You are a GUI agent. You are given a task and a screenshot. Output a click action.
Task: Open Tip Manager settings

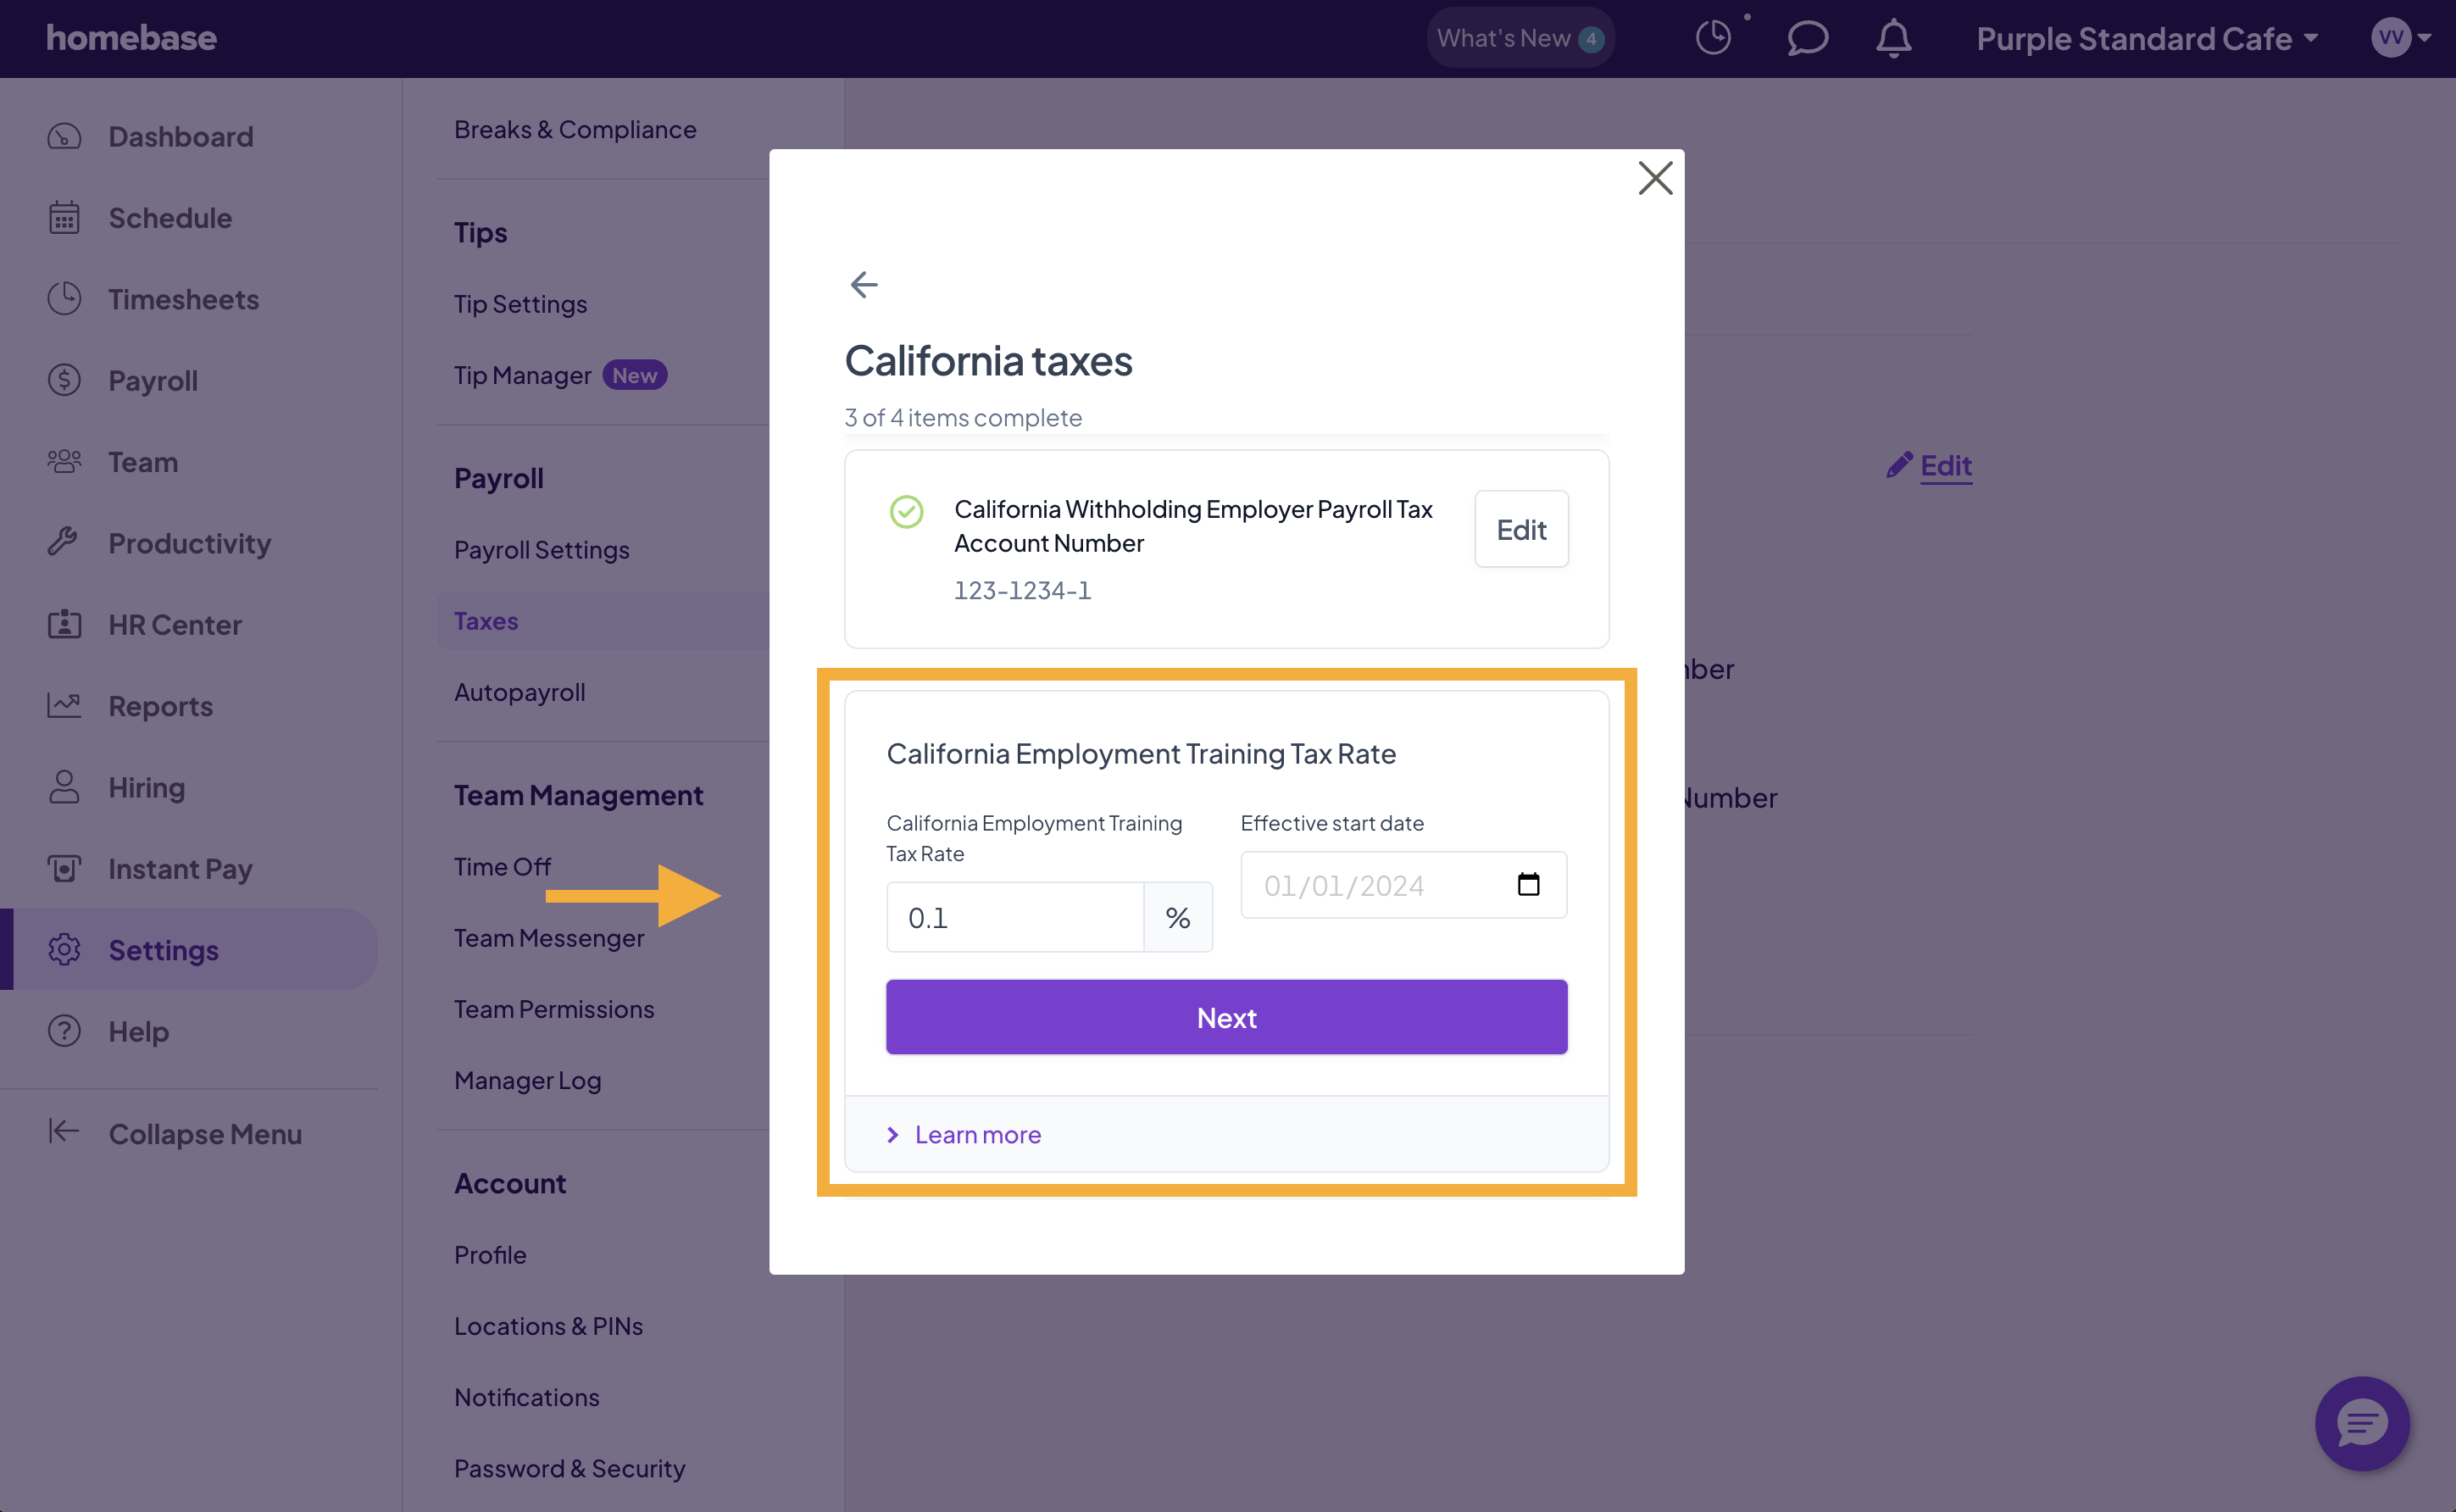(522, 375)
